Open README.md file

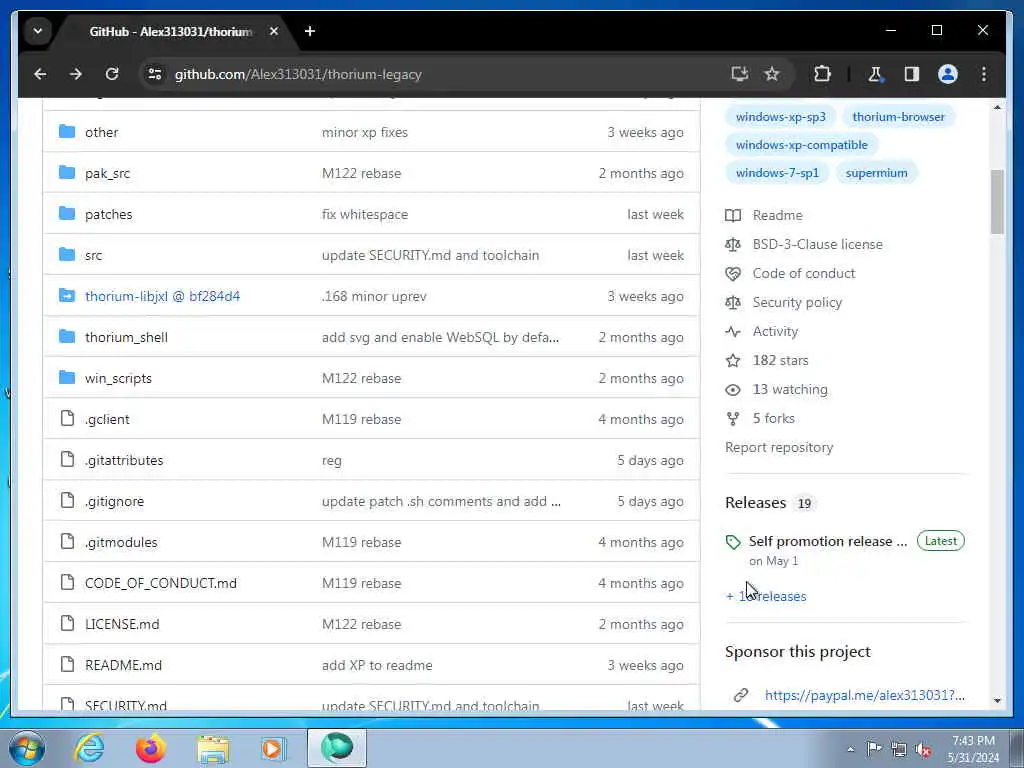123,665
